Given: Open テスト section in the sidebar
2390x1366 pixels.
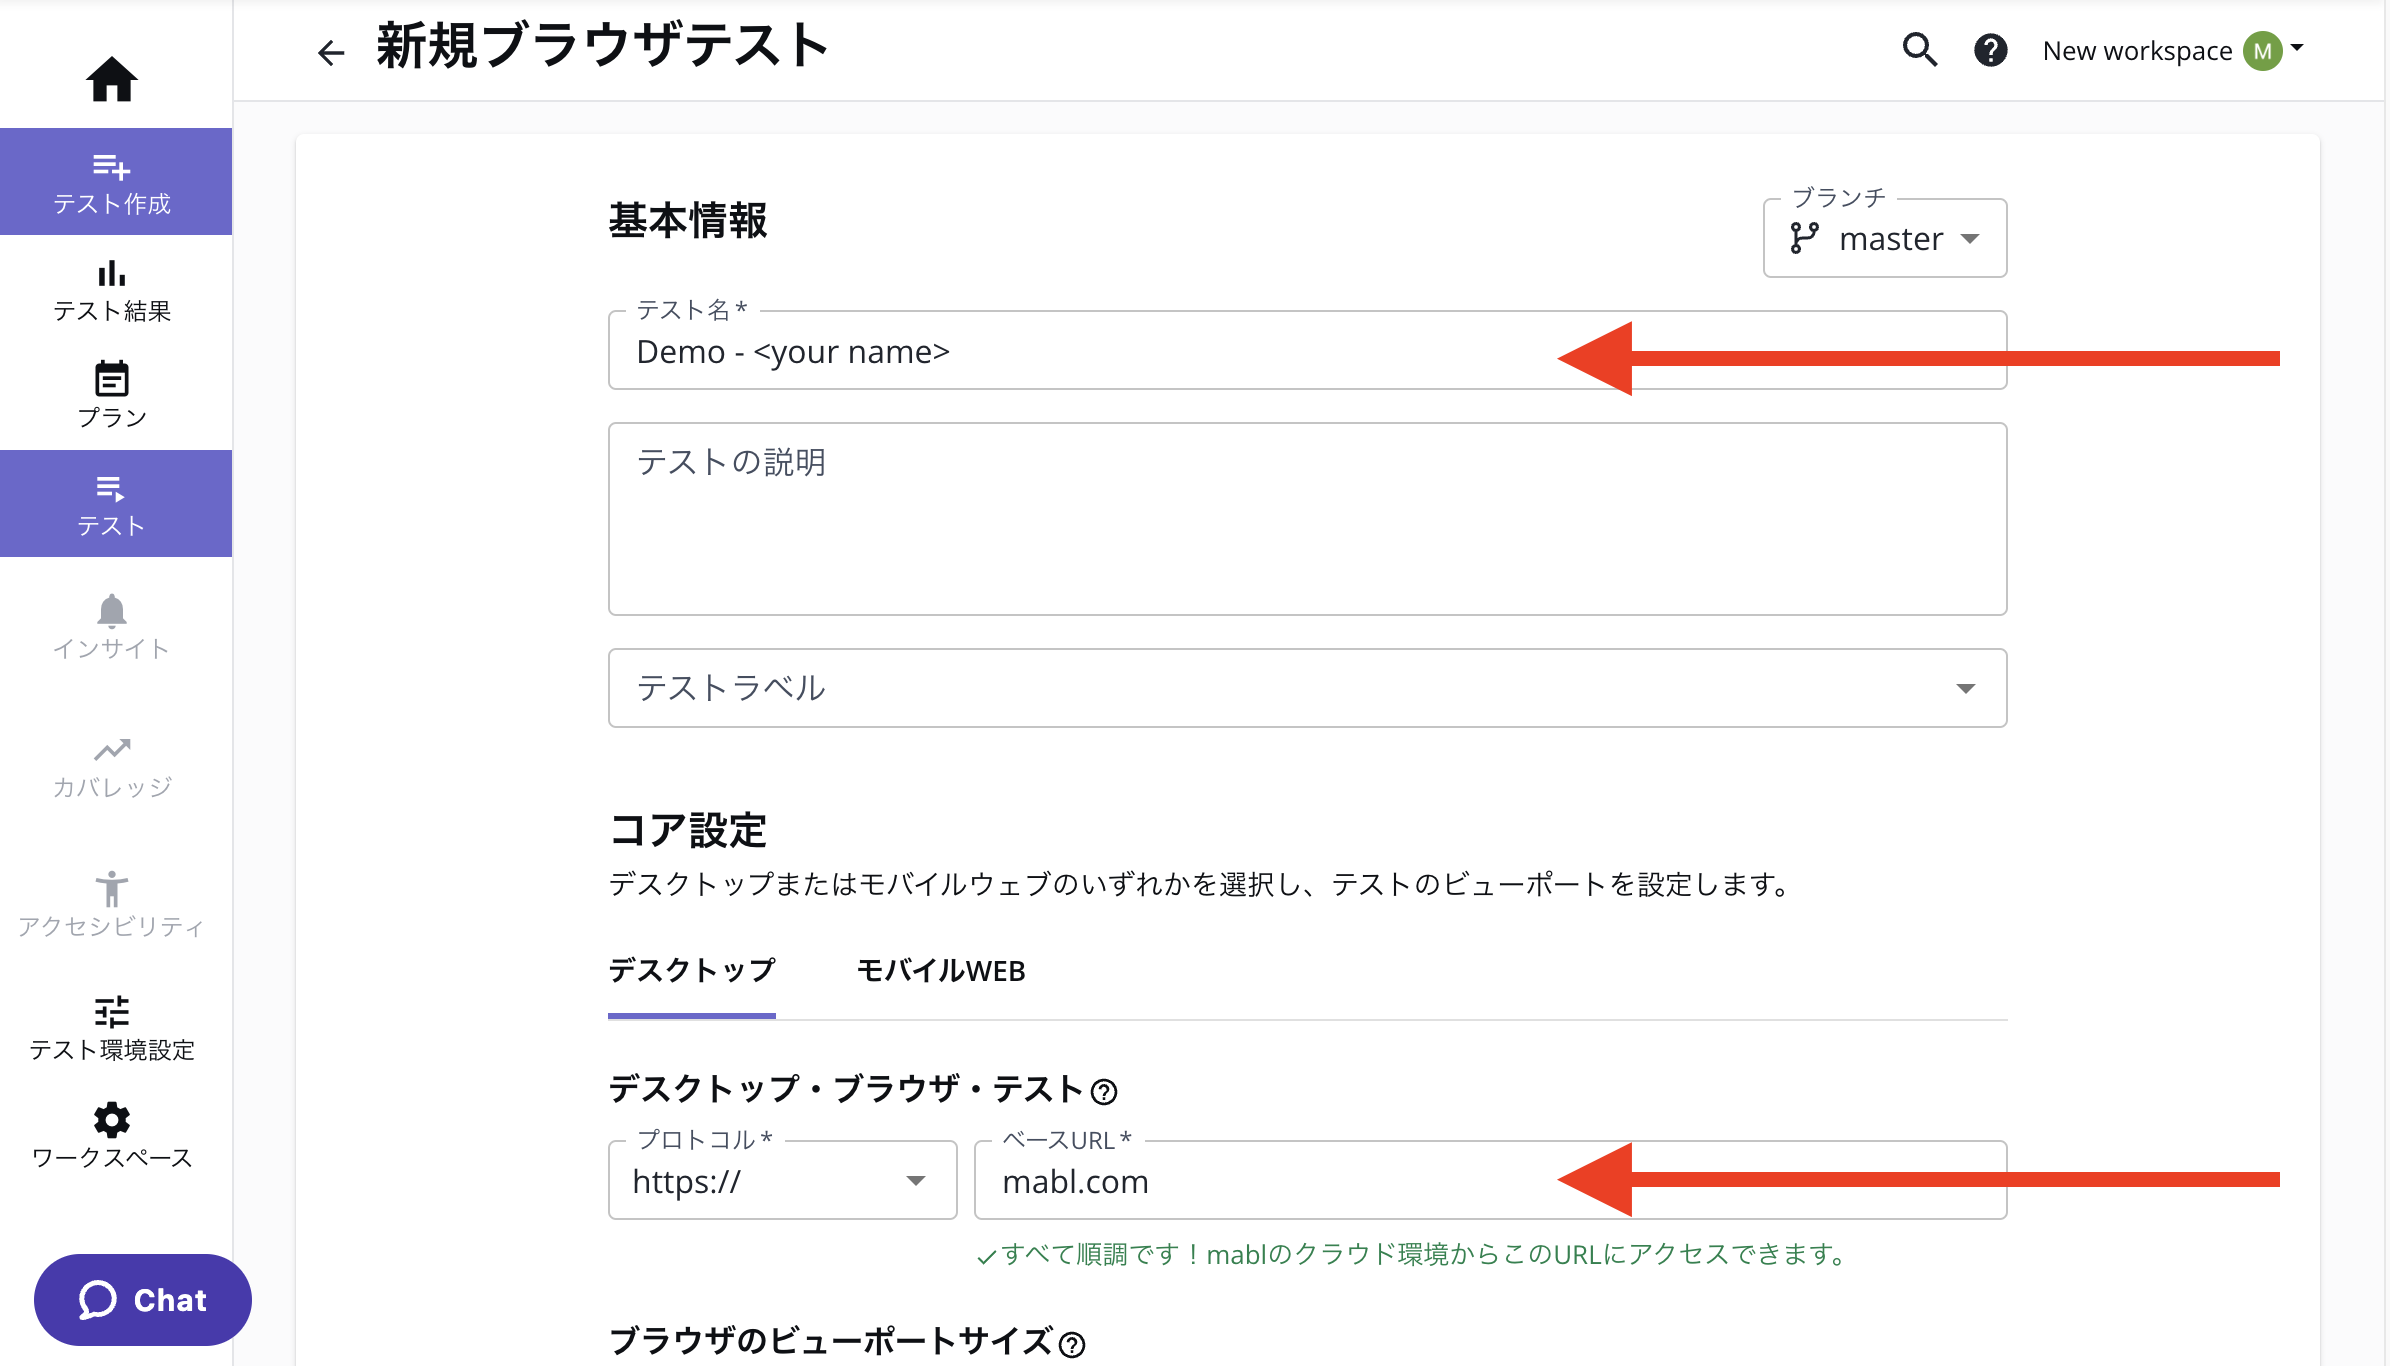Looking at the screenshot, I should [115, 503].
